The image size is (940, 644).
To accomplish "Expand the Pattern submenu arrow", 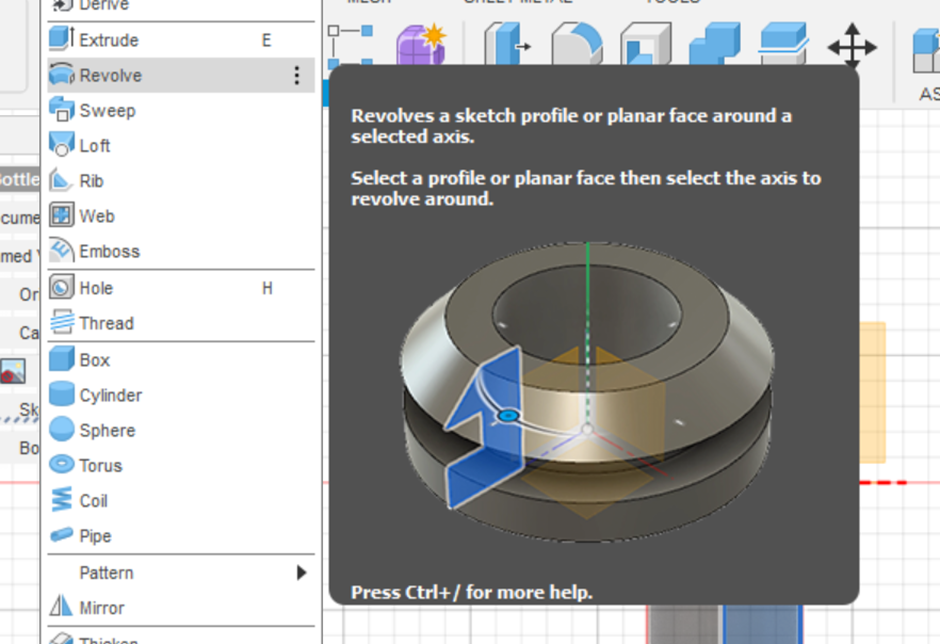I will tap(302, 573).
